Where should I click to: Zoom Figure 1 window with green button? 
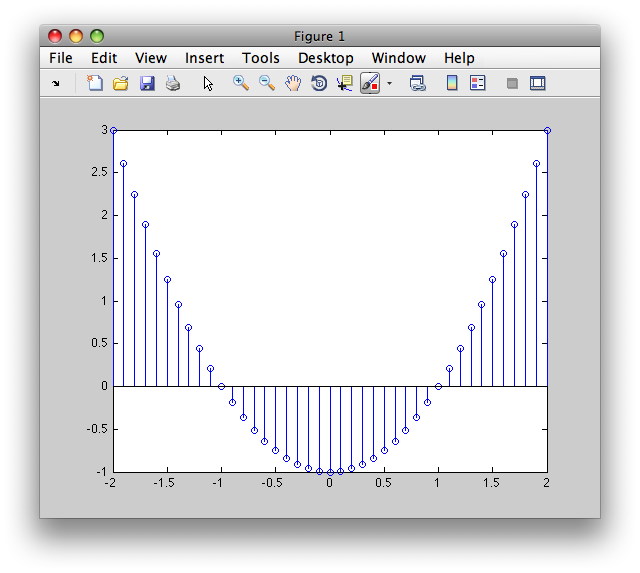coord(97,36)
